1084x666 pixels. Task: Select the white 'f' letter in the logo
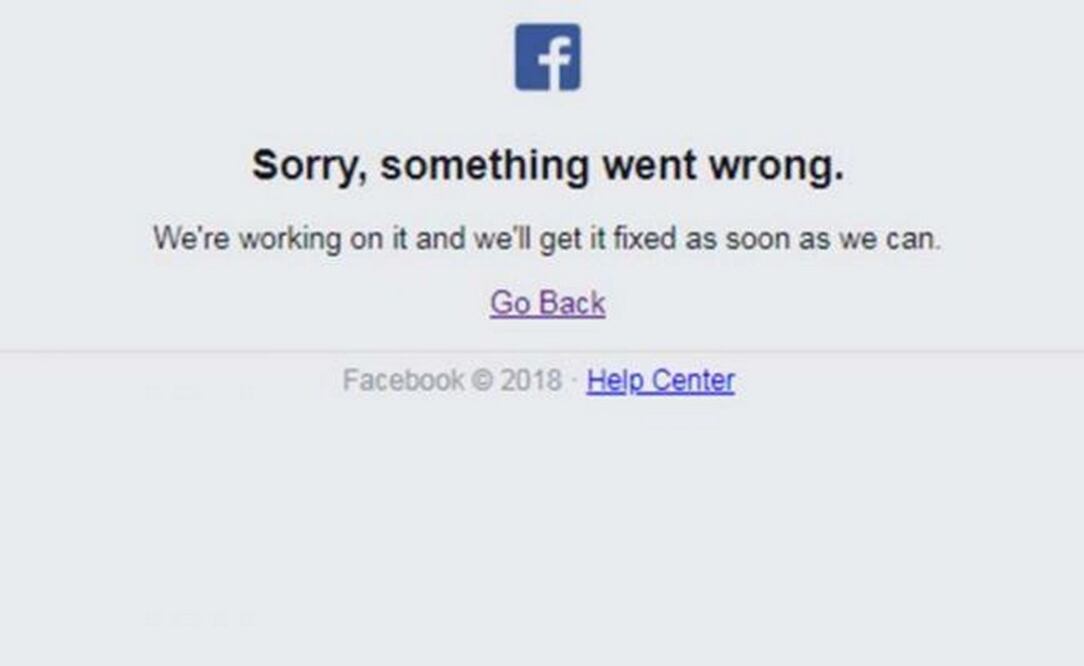pos(556,62)
